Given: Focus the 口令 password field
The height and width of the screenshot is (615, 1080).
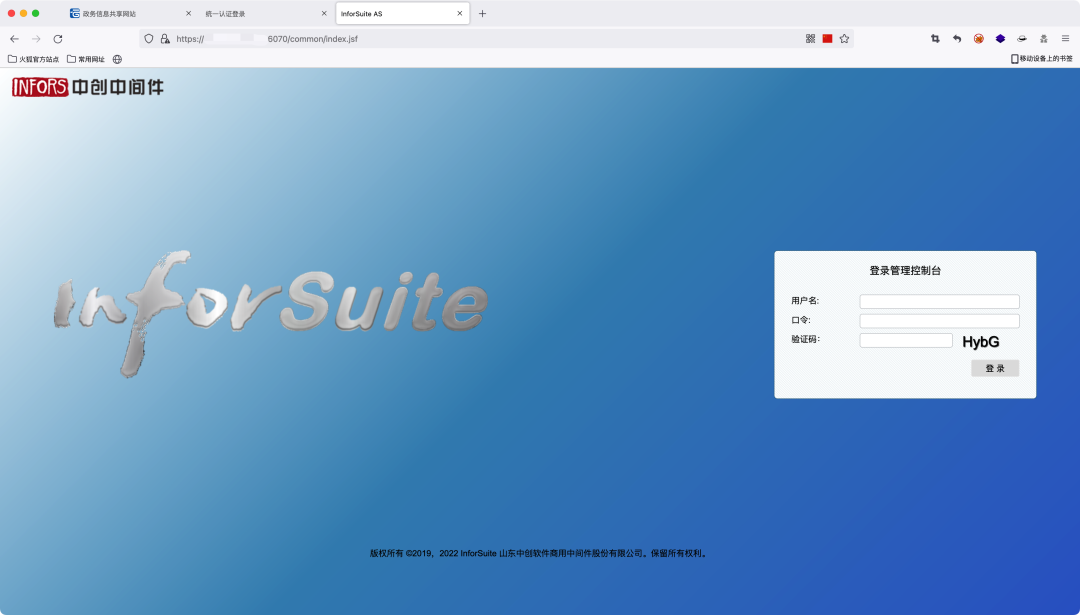Looking at the screenshot, I should pyautogui.click(x=939, y=321).
